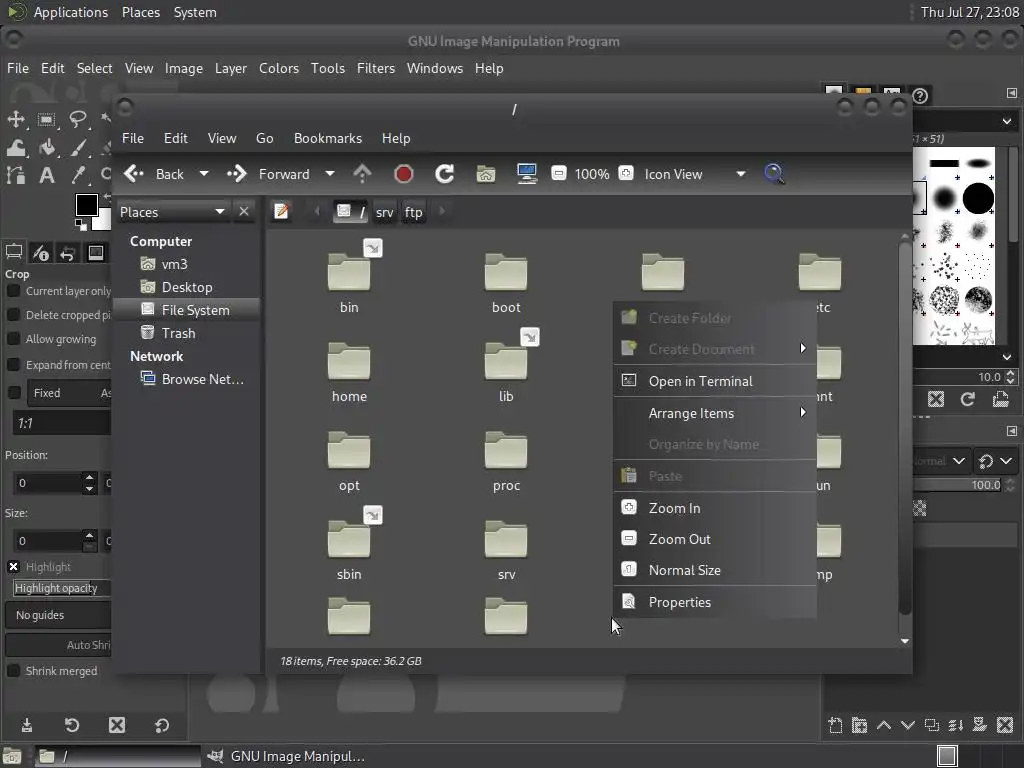
Task: Click the Search magnifier icon
Action: [774, 174]
